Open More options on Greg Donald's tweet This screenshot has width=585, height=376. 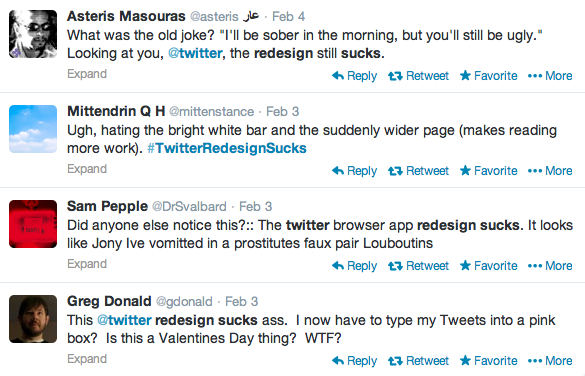[550, 361]
